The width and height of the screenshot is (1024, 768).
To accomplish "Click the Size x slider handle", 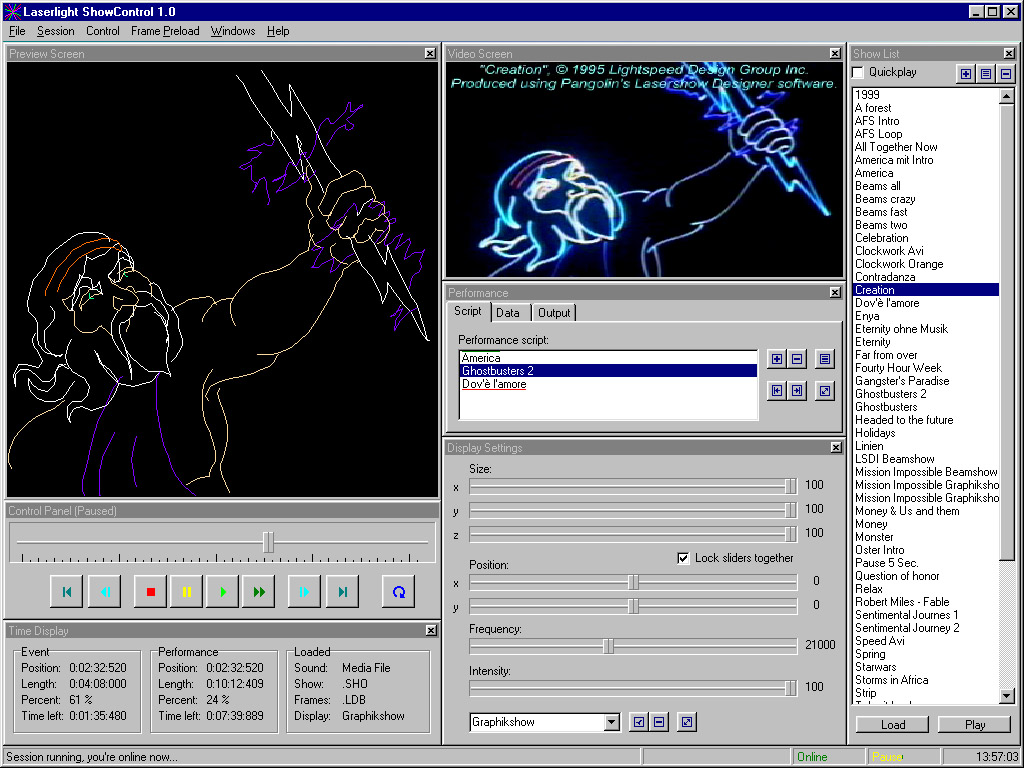I will [x=790, y=486].
